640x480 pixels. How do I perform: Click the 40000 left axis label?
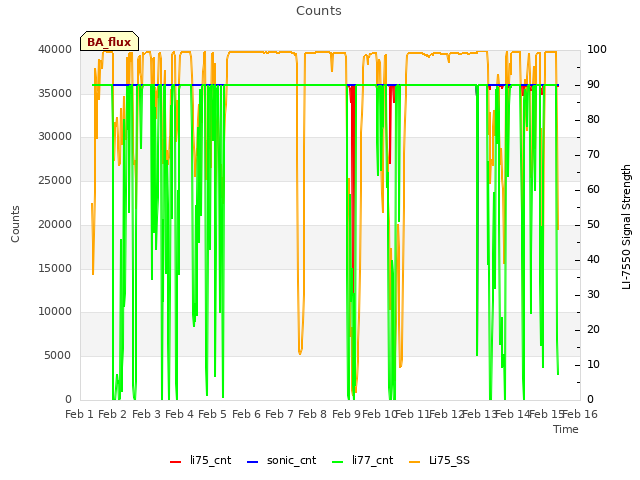tap(55, 49)
